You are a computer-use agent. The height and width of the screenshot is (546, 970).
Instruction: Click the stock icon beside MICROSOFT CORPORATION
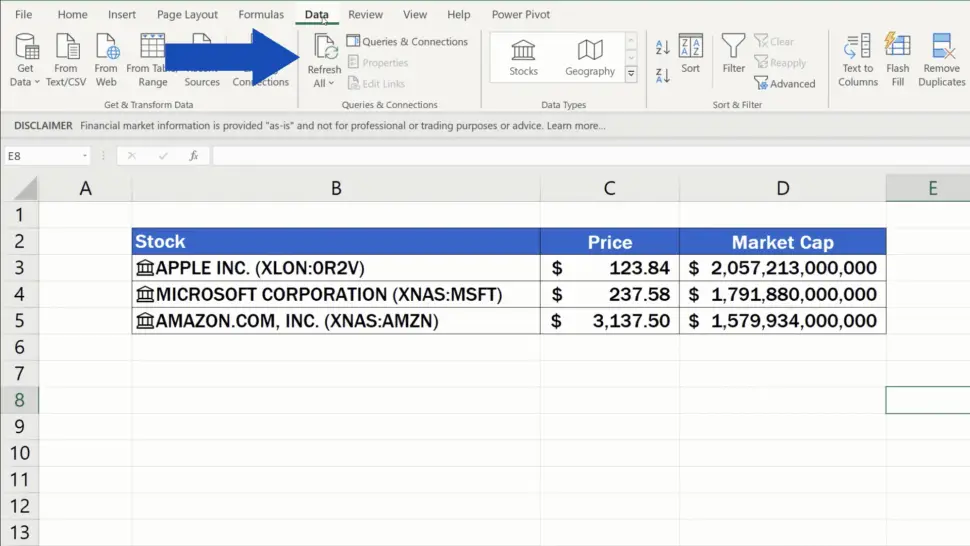click(145, 294)
